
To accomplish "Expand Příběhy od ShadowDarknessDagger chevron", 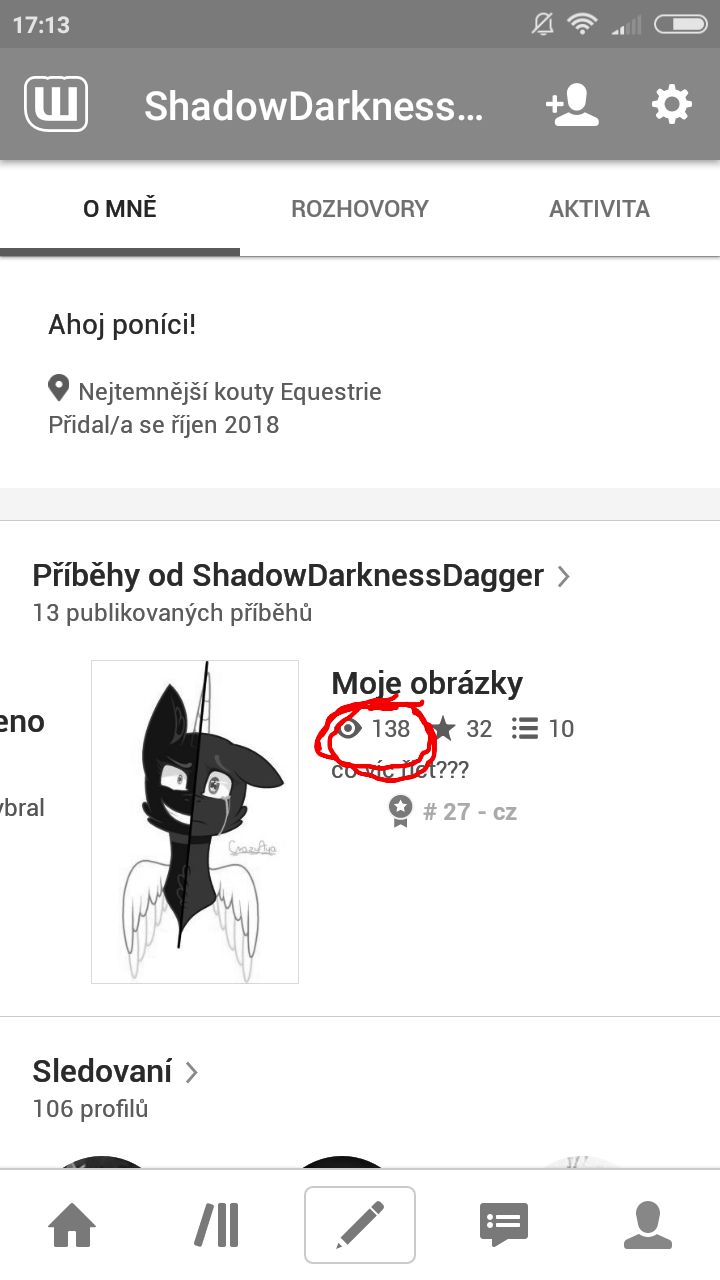I will [564, 576].
